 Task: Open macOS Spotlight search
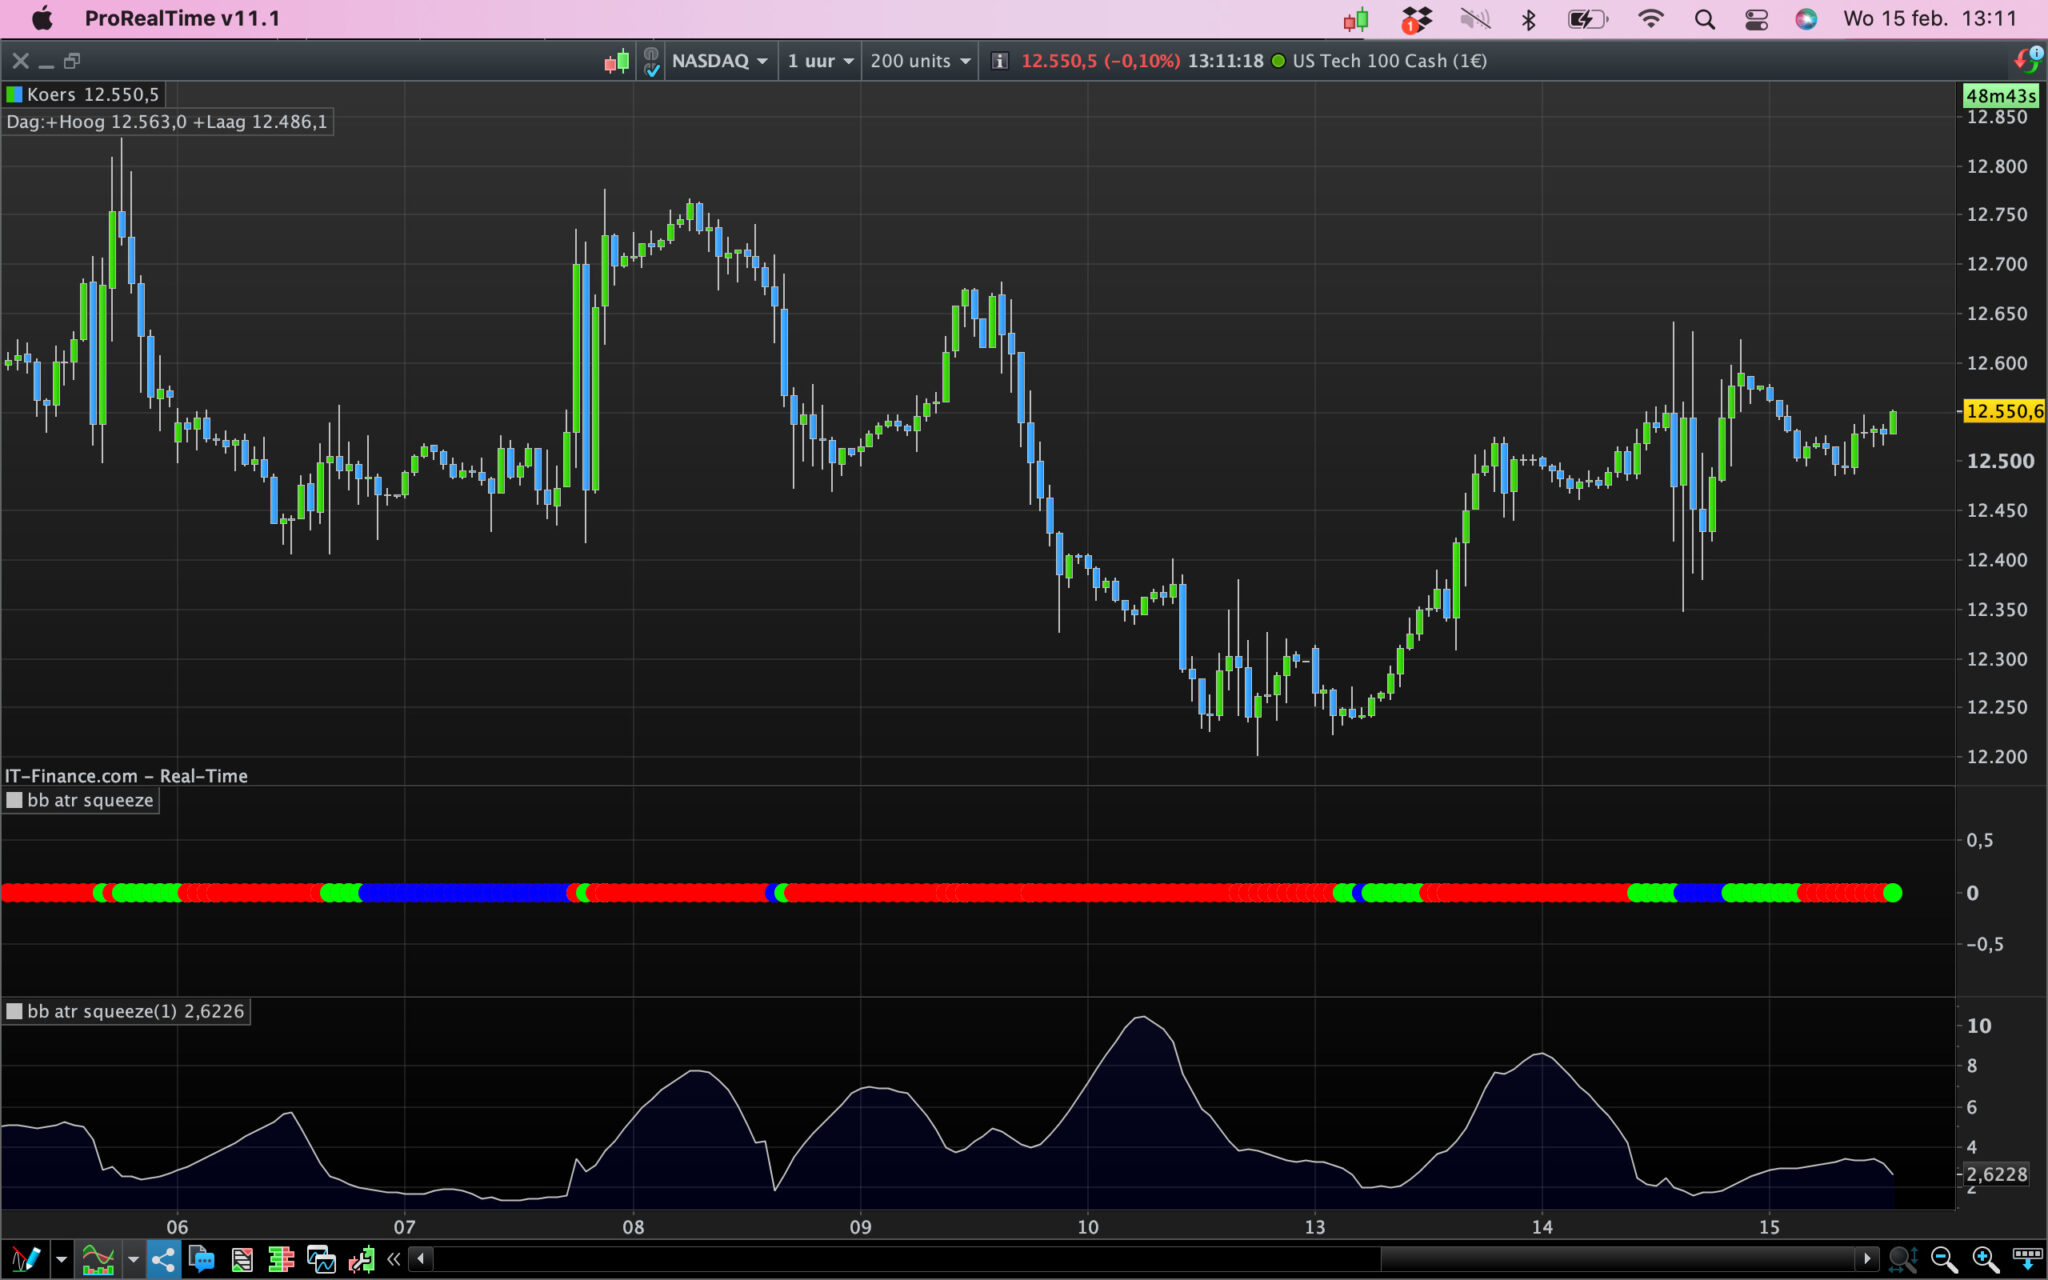1704,19
